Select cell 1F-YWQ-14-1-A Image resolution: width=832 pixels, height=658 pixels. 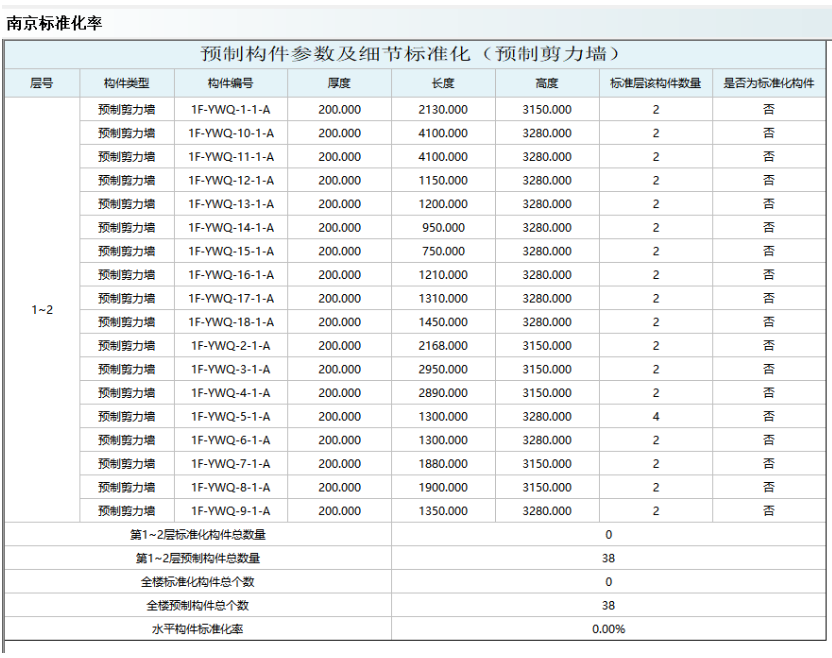pyautogui.click(x=231, y=228)
